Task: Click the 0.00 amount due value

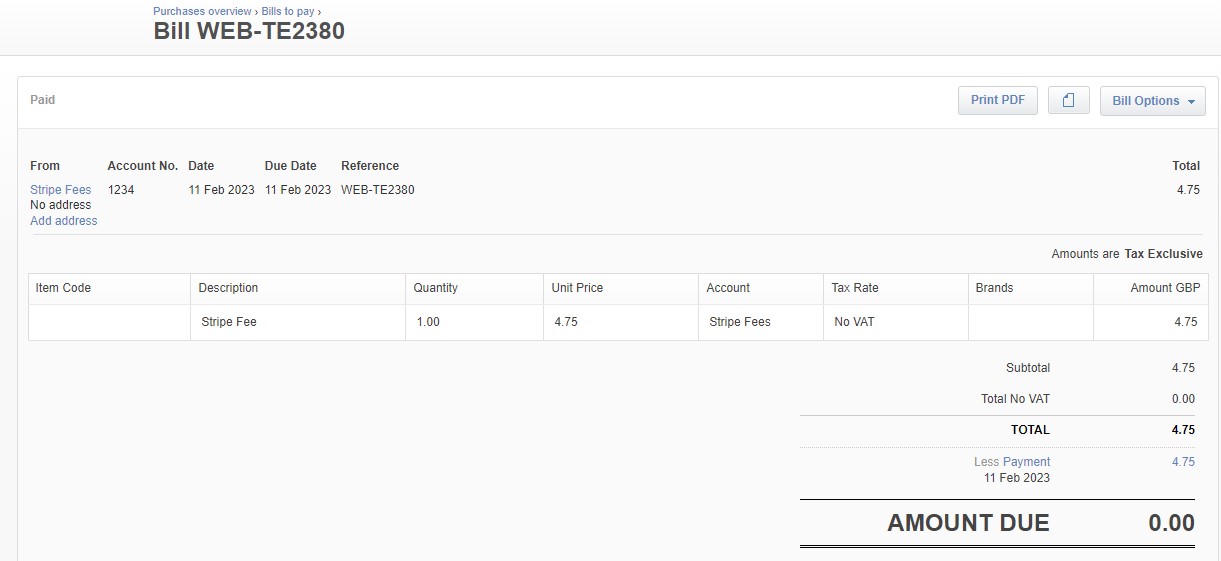Action: click(1170, 523)
